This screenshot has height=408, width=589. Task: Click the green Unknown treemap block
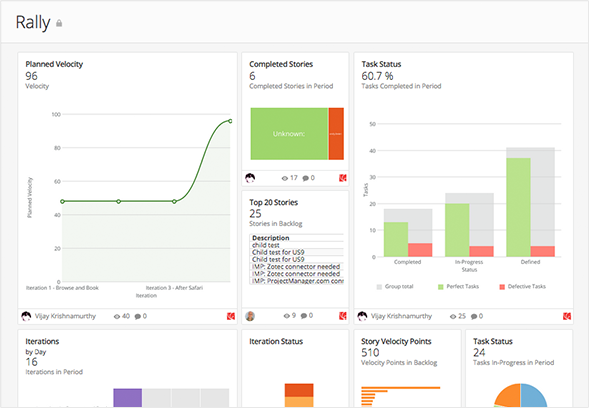pyautogui.click(x=289, y=134)
